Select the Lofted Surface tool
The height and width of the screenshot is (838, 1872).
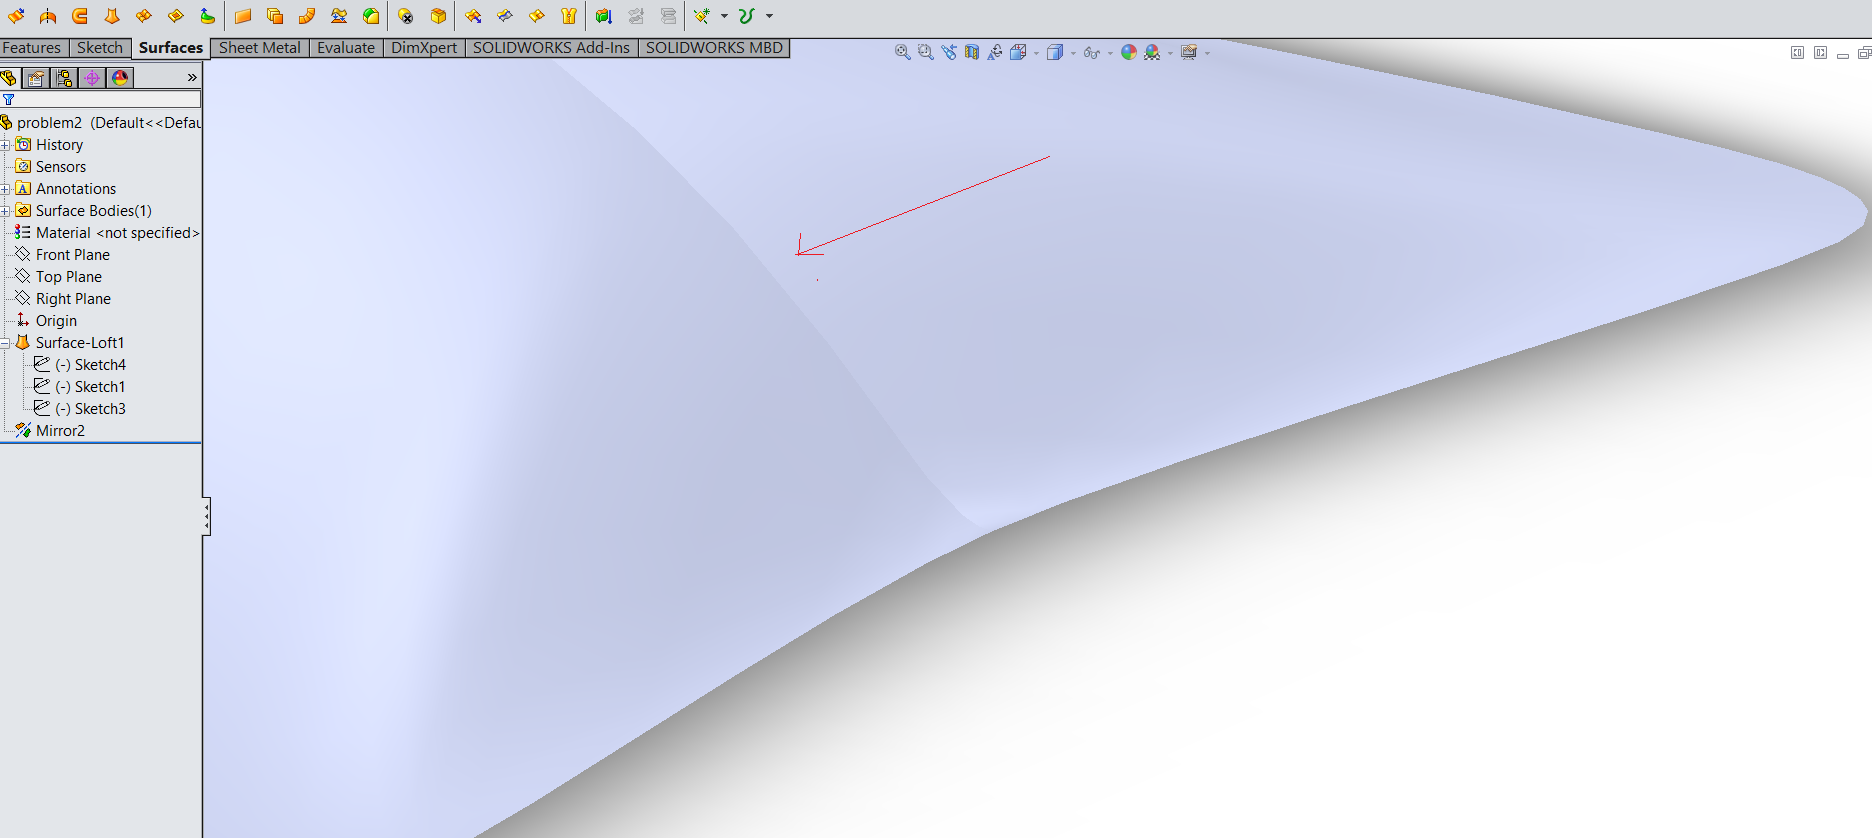tap(112, 16)
